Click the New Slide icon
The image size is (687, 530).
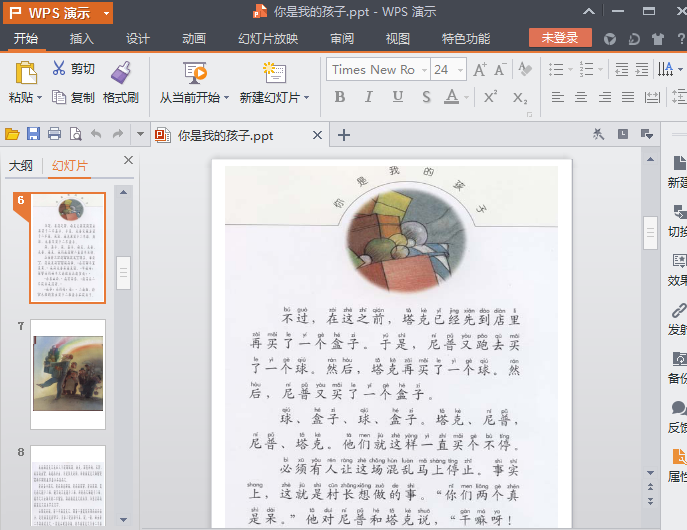pos(274,73)
